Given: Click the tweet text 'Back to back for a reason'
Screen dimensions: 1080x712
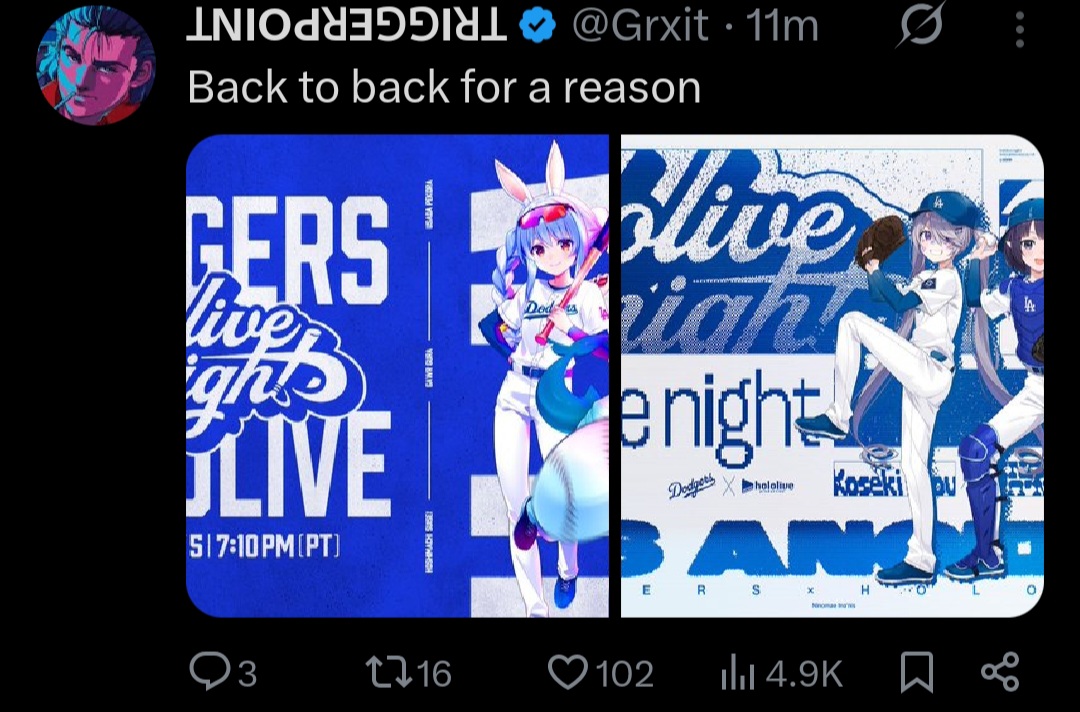Looking at the screenshot, I should (444, 87).
